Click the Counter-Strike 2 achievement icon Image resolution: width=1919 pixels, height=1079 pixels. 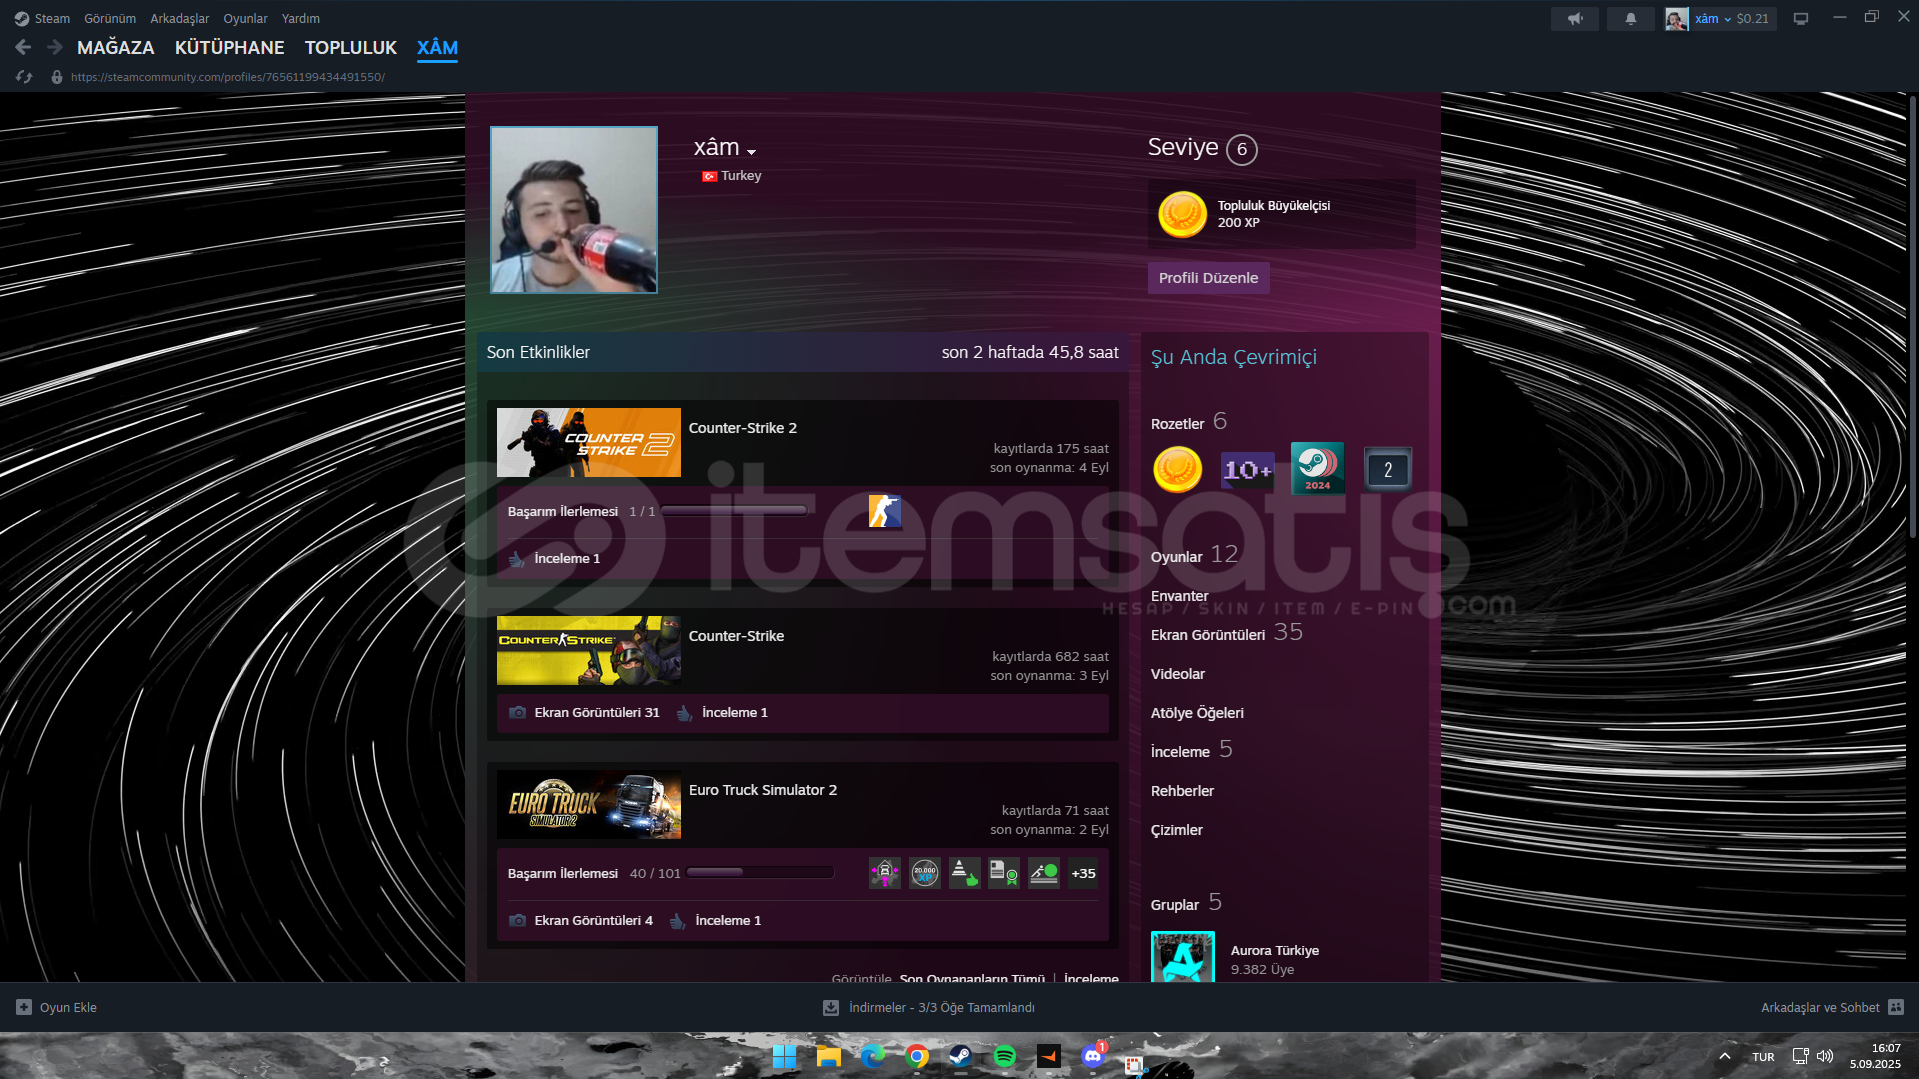pyautogui.click(x=884, y=511)
